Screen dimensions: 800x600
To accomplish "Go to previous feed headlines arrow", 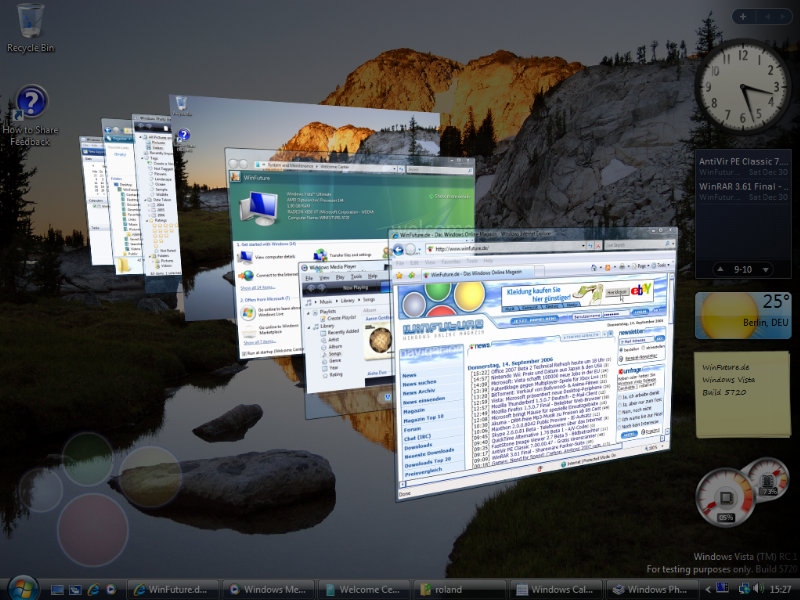I will pos(720,269).
